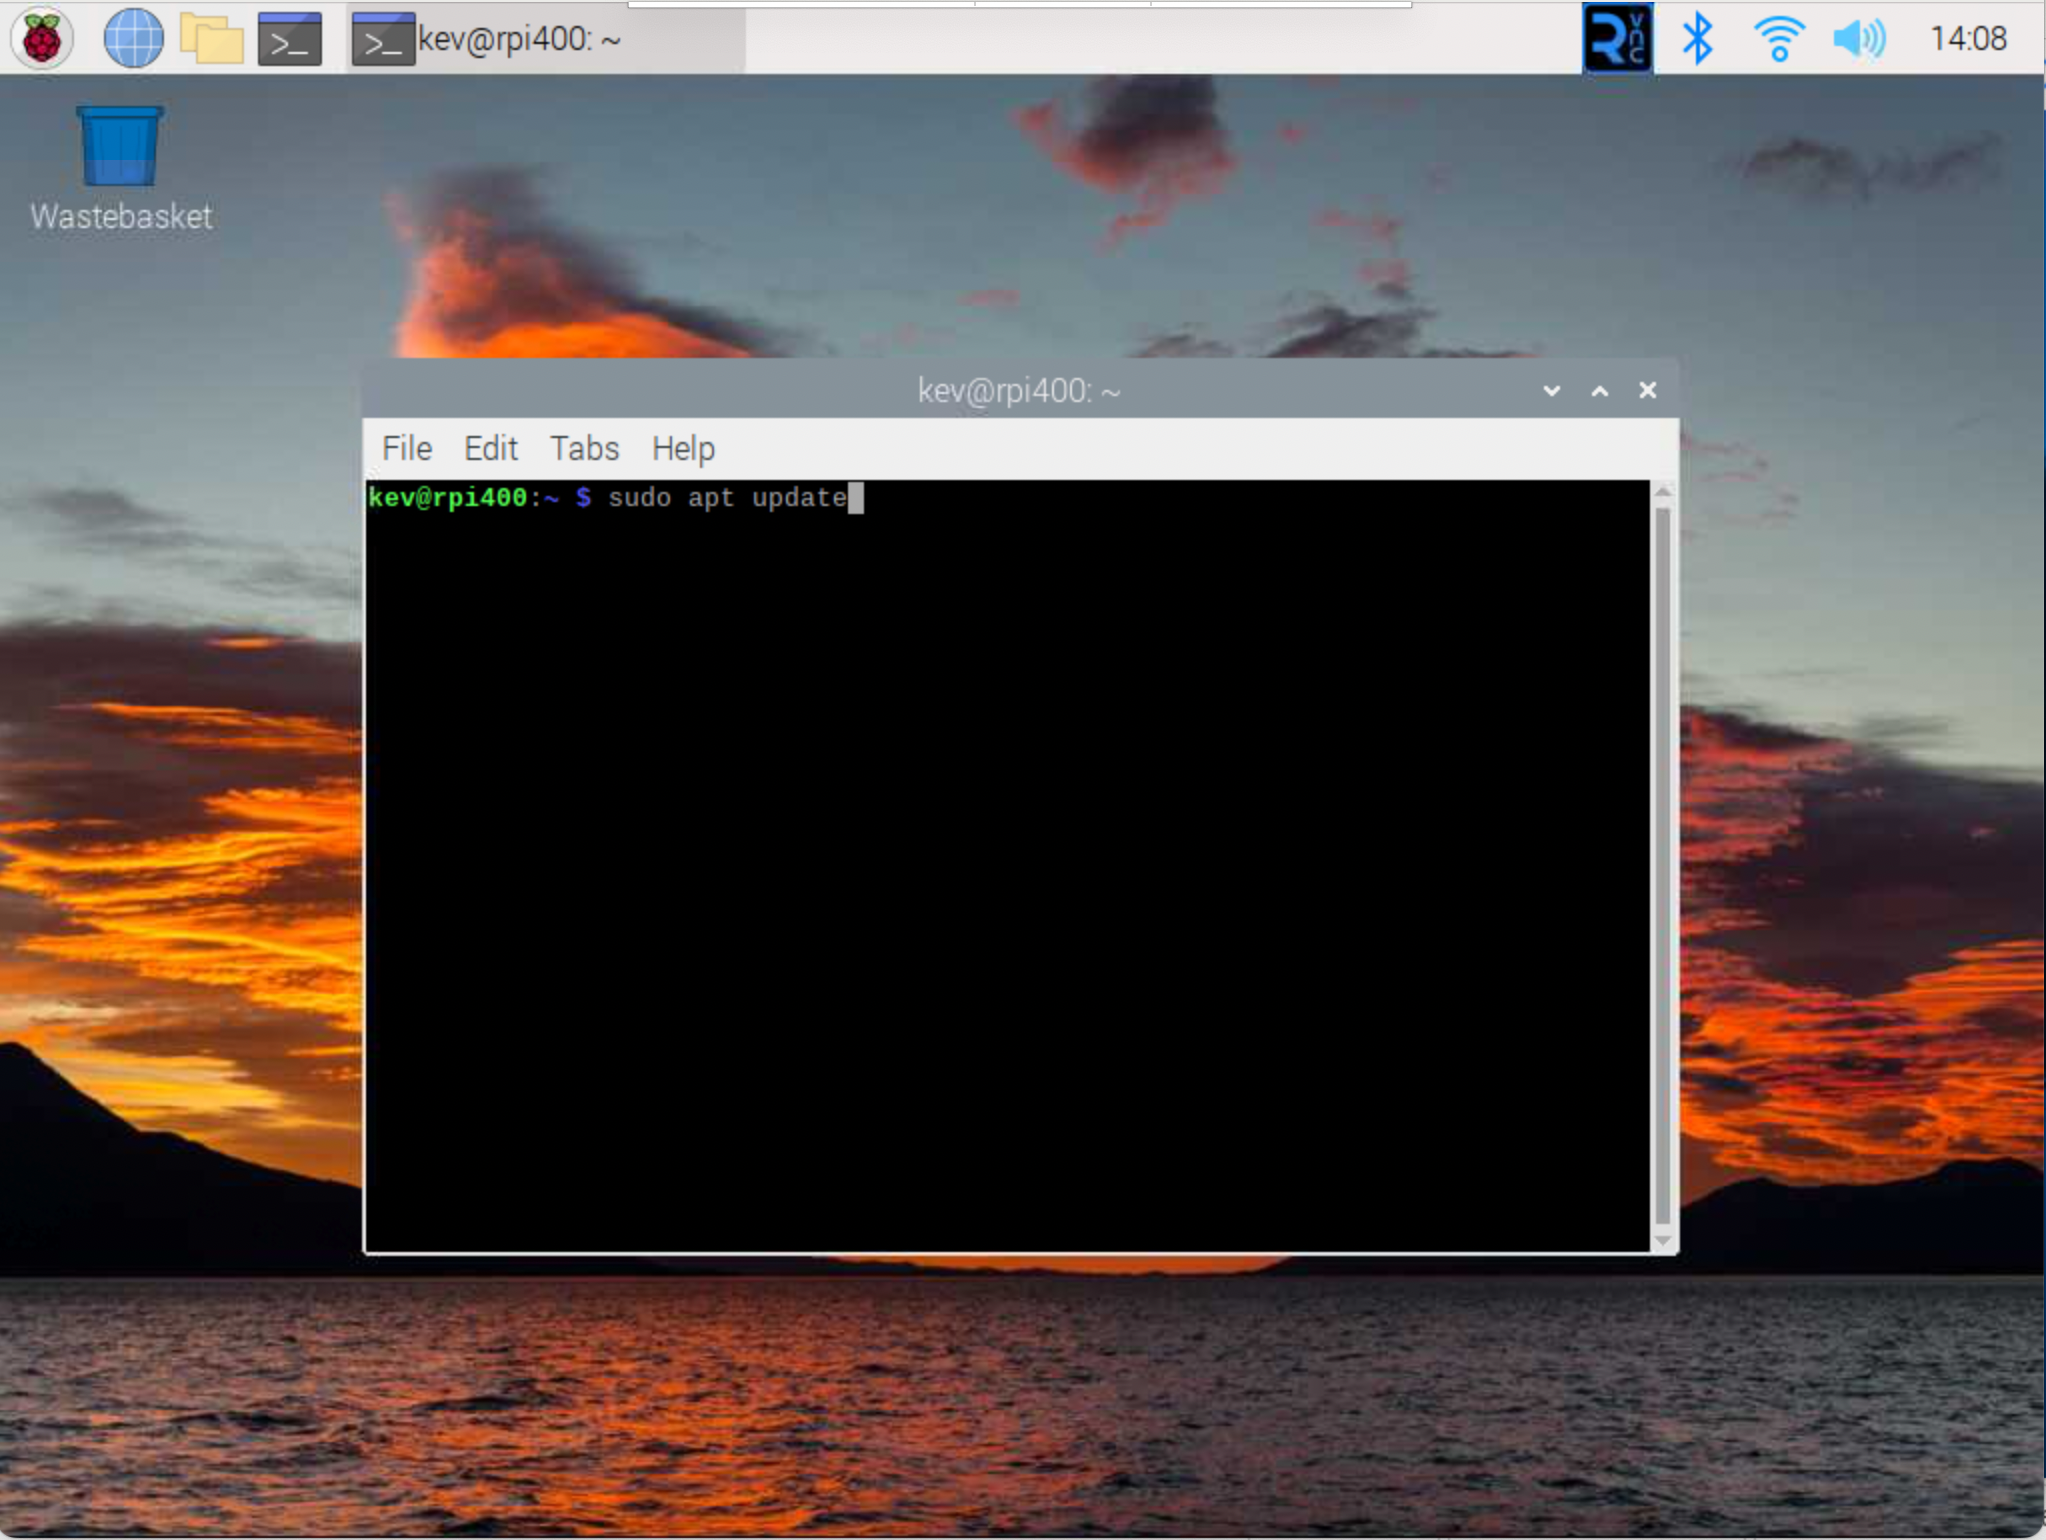Click the terminal title bar kev@rpi400: ~
Image resolution: width=2046 pixels, height=1540 pixels.
click(x=1020, y=390)
